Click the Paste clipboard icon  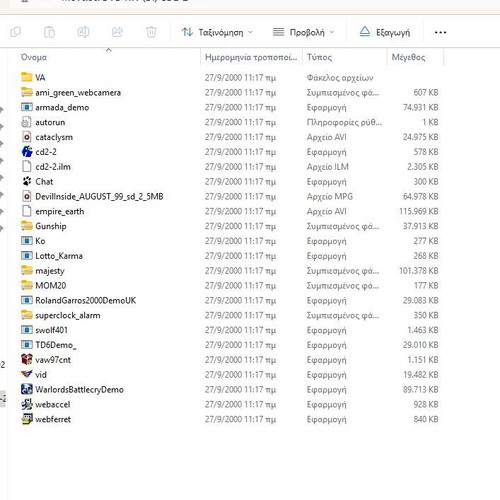click(x=49, y=32)
